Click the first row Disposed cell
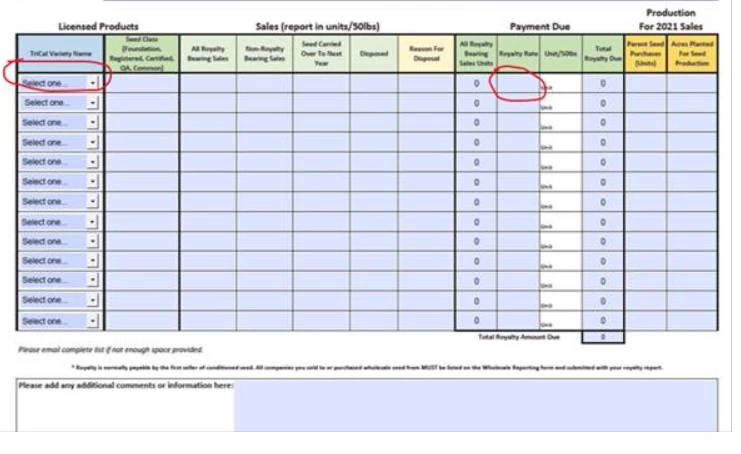 coord(374,83)
